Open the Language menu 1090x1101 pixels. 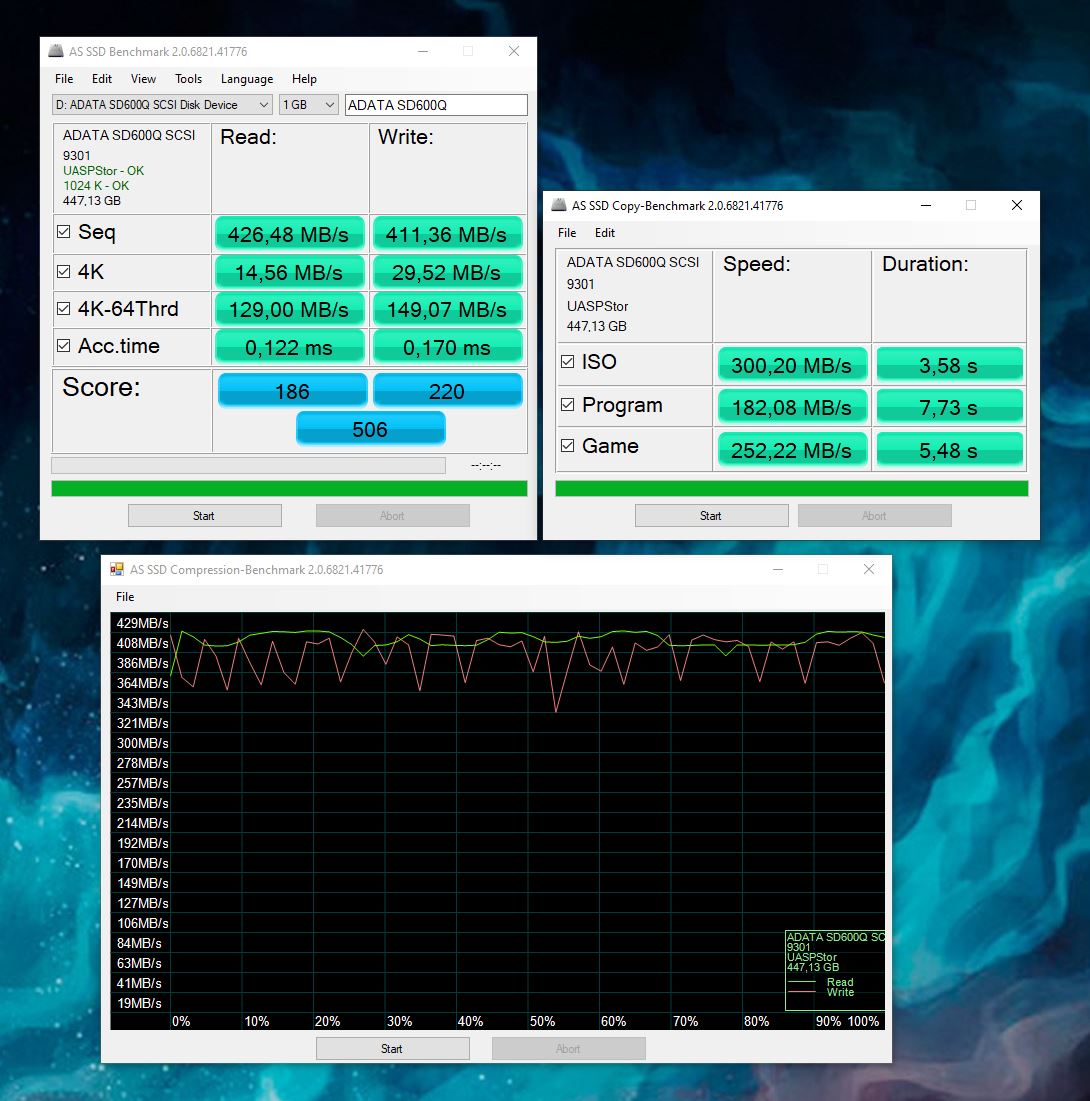tap(247, 79)
